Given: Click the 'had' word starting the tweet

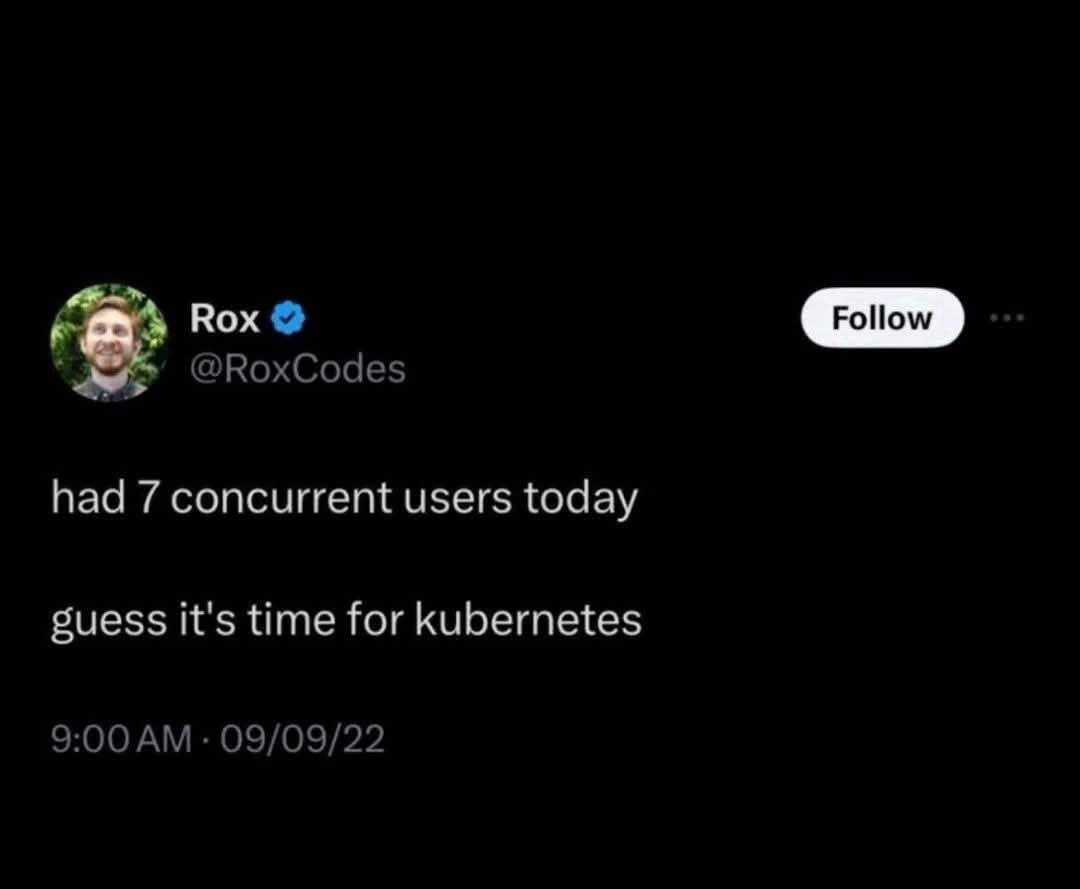Looking at the screenshot, I should [x=87, y=498].
